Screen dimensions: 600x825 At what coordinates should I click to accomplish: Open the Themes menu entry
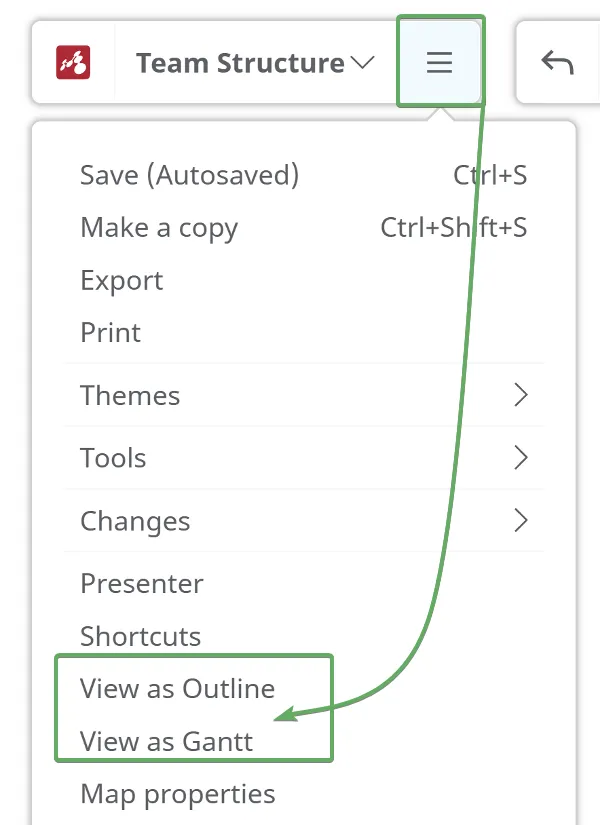pyautogui.click(x=130, y=395)
